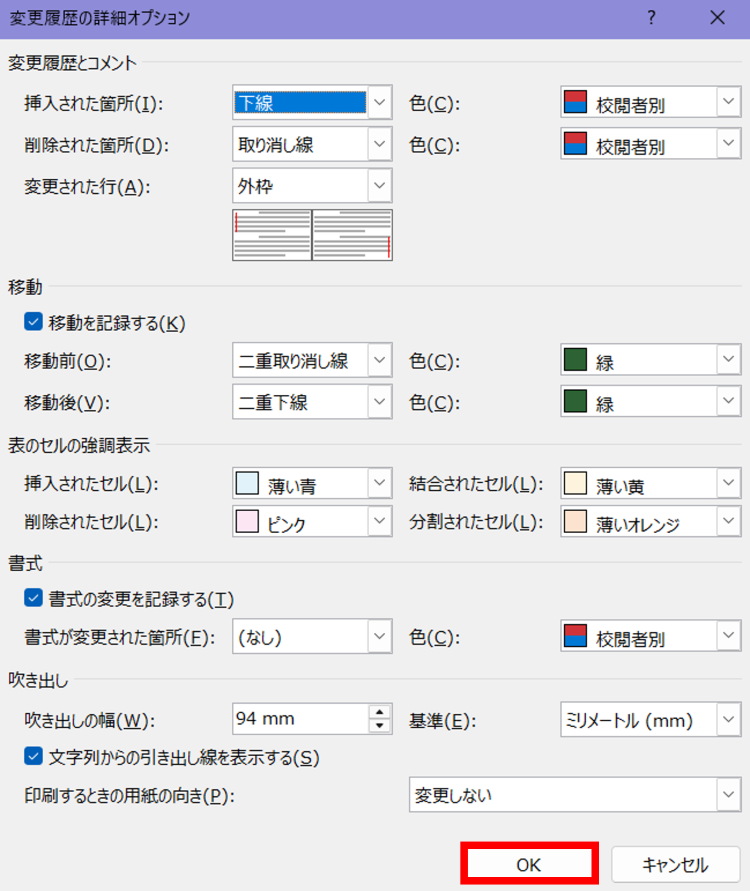Close the 変更履歴の詳細オプション dialog

[718, 18]
